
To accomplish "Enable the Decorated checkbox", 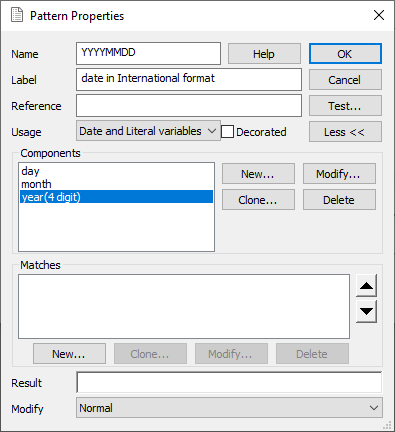I will click(227, 132).
